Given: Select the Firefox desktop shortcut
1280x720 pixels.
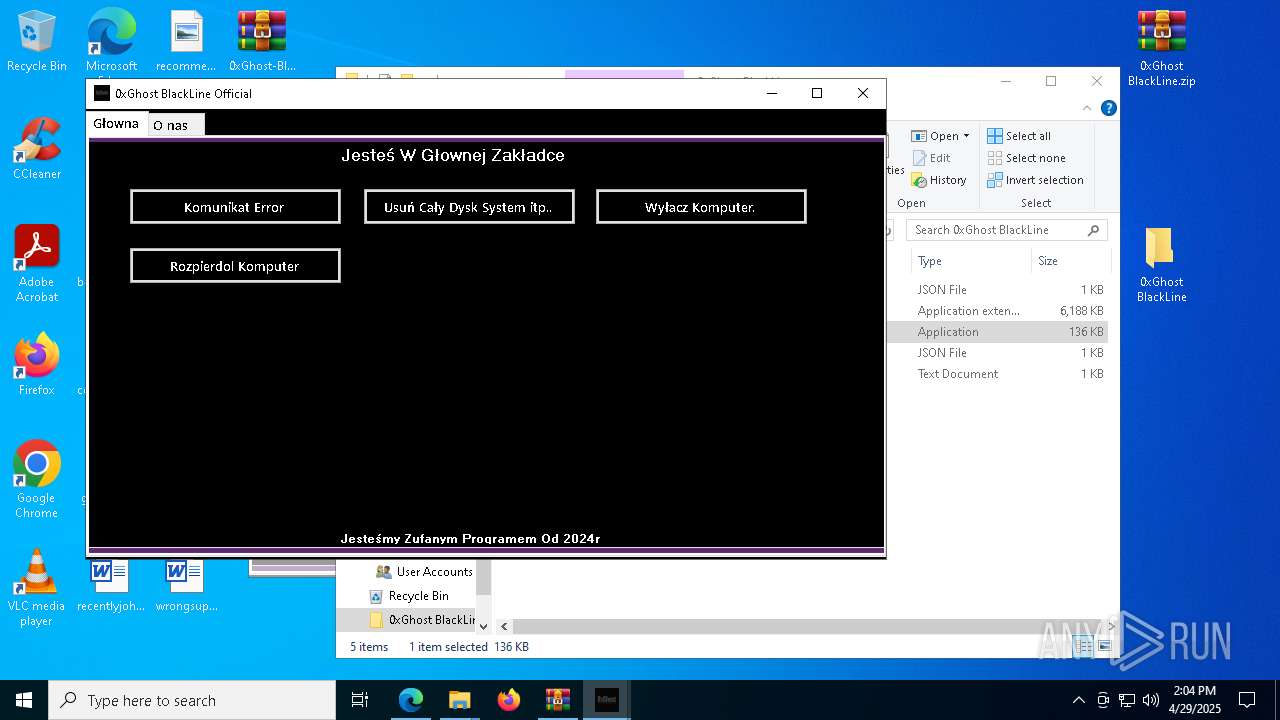Looking at the screenshot, I should point(37,365).
